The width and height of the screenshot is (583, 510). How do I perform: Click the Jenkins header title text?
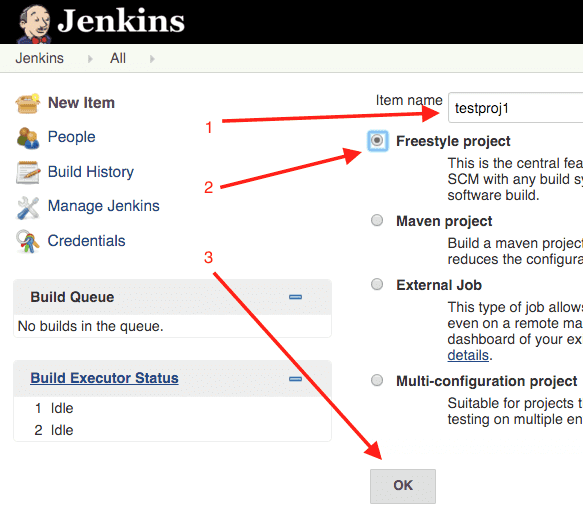121,21
